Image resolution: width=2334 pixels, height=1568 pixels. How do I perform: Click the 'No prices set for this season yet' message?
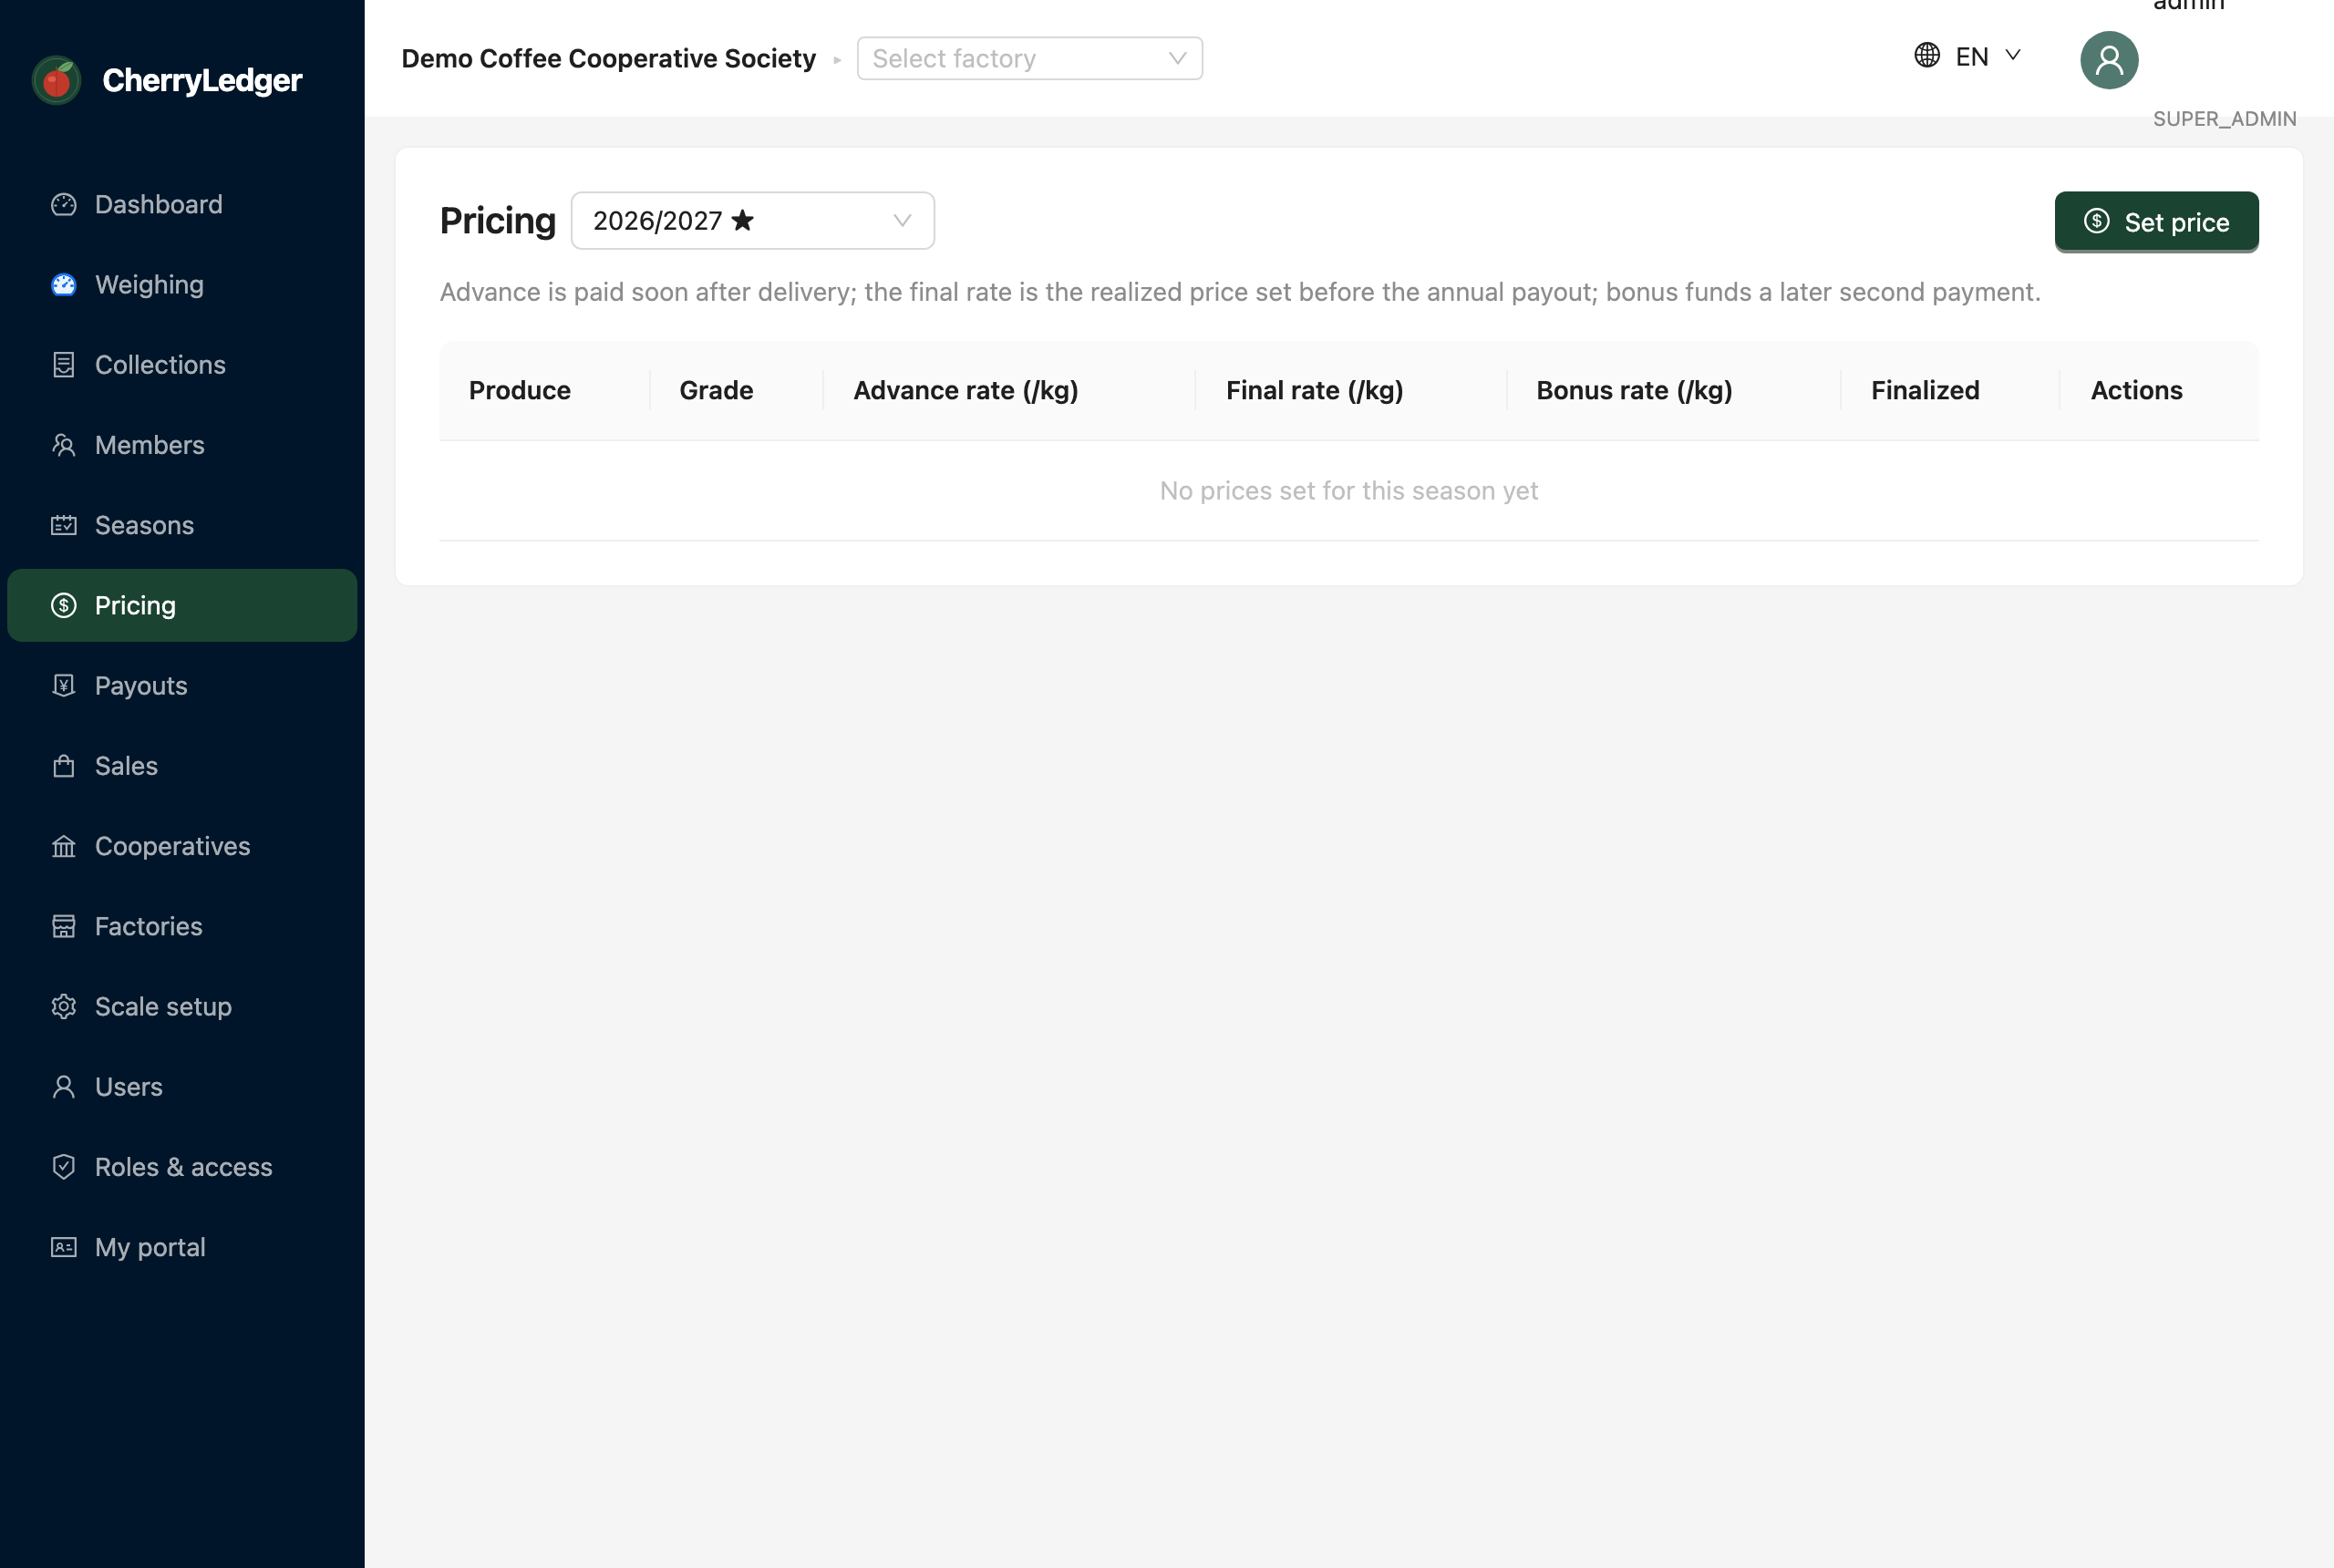coord(1348,490)
